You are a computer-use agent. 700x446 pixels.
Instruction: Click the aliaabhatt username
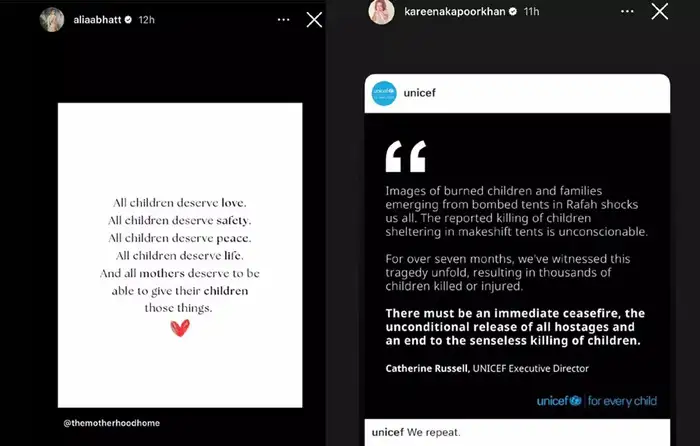[95, 21]
